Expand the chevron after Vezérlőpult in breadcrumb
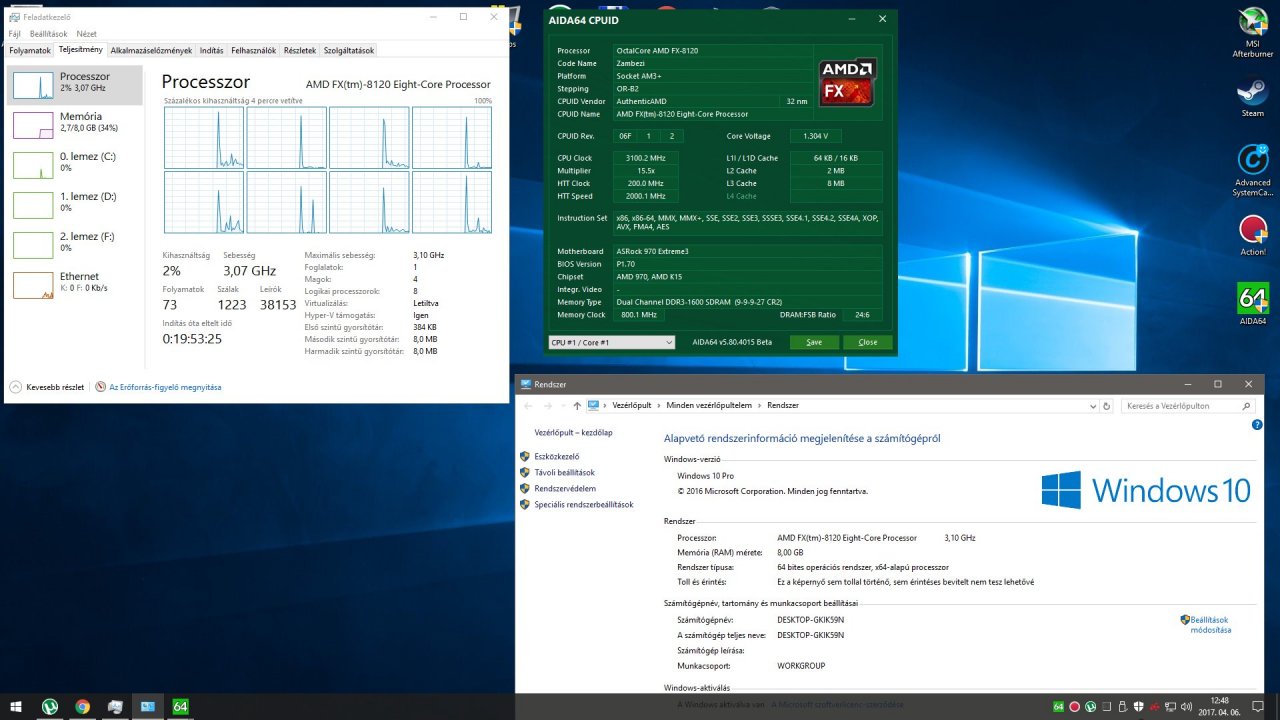The image size is (1280, 720). (661, 406)
